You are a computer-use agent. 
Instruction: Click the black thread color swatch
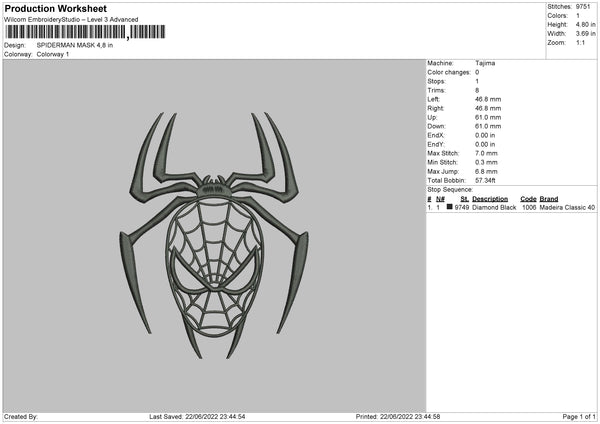click(x=450, y=207)
